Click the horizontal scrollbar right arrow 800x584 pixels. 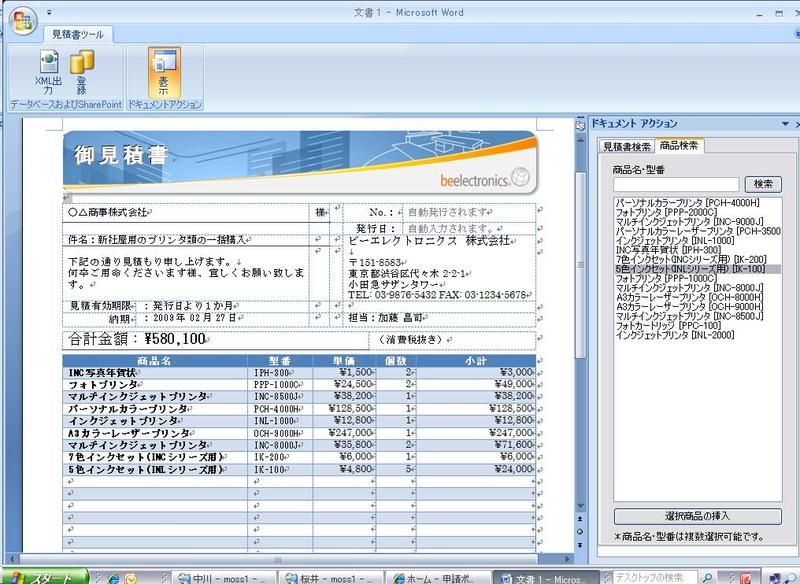pos(567,560)
